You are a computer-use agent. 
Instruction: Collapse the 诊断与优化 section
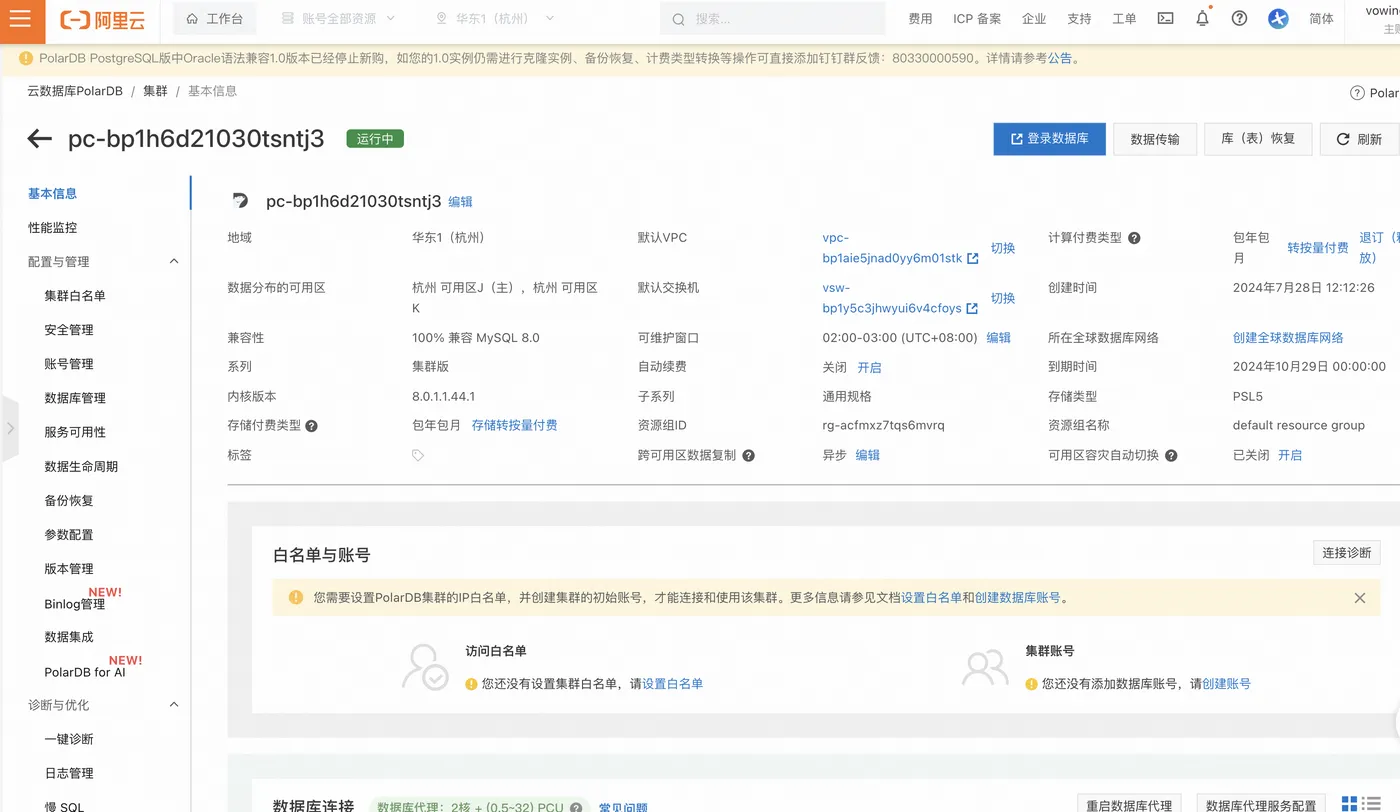[174, 705]
